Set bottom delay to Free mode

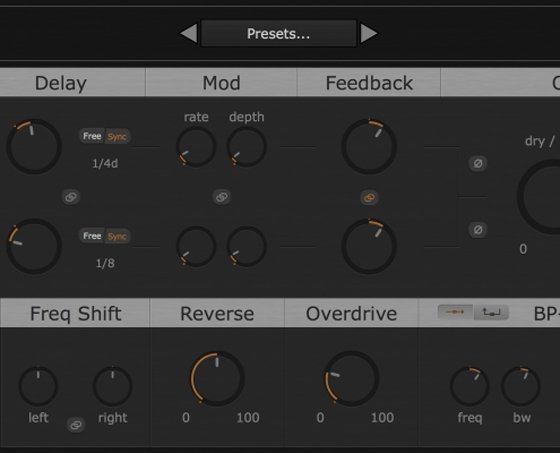click(92, 236)
